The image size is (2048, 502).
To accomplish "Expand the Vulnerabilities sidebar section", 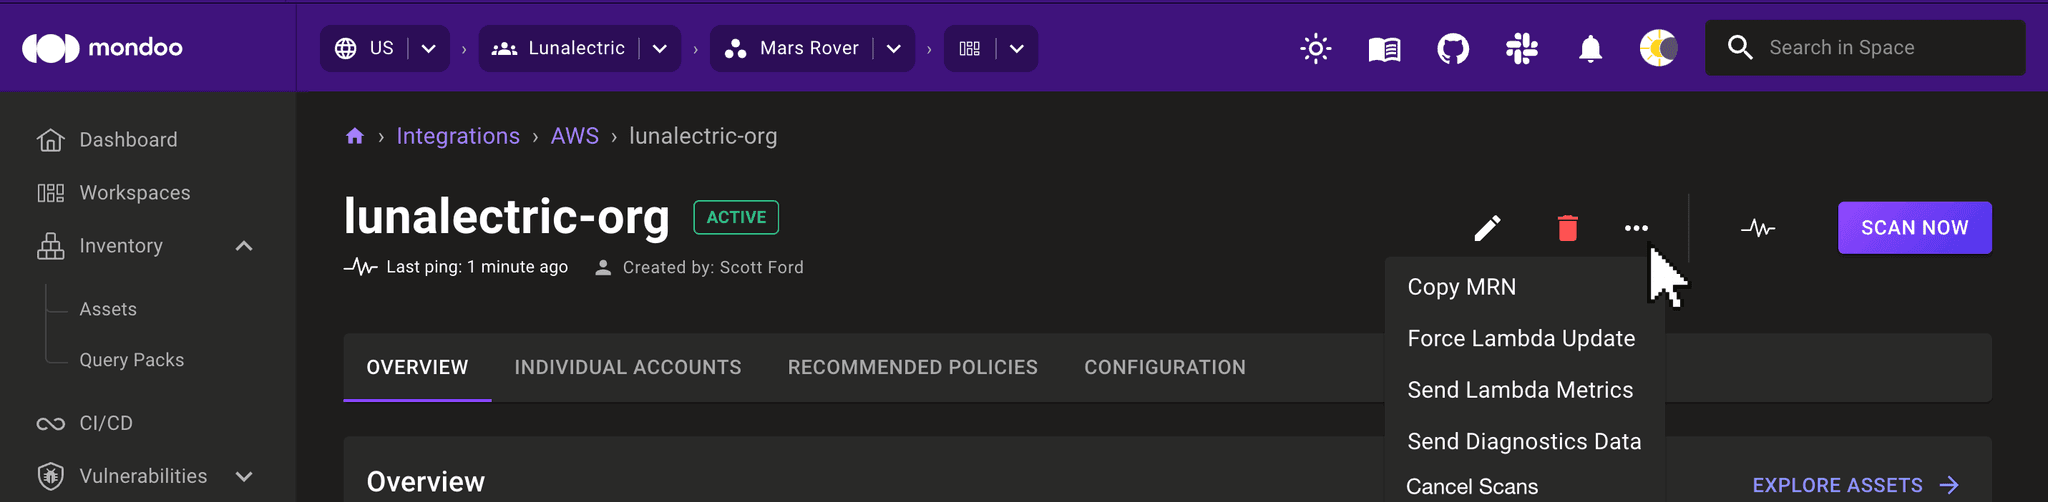I will [x=244, y=476].
